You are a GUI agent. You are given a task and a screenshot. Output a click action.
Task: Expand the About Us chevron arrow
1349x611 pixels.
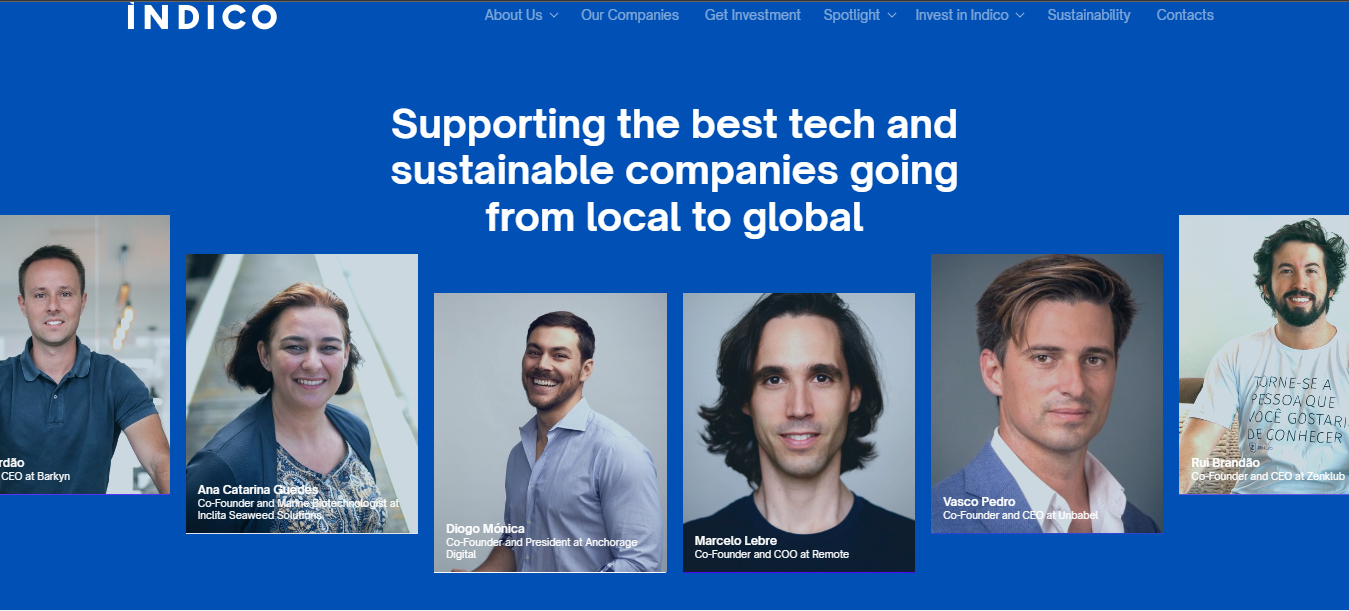coord(553,16)
